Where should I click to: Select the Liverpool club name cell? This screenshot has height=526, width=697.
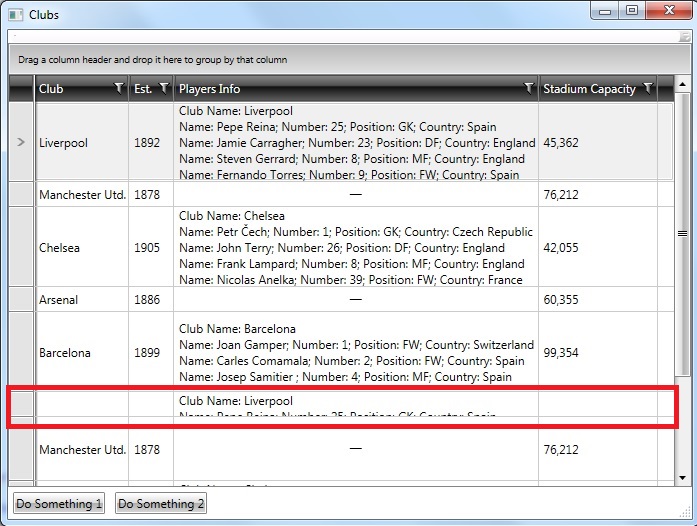82,142
